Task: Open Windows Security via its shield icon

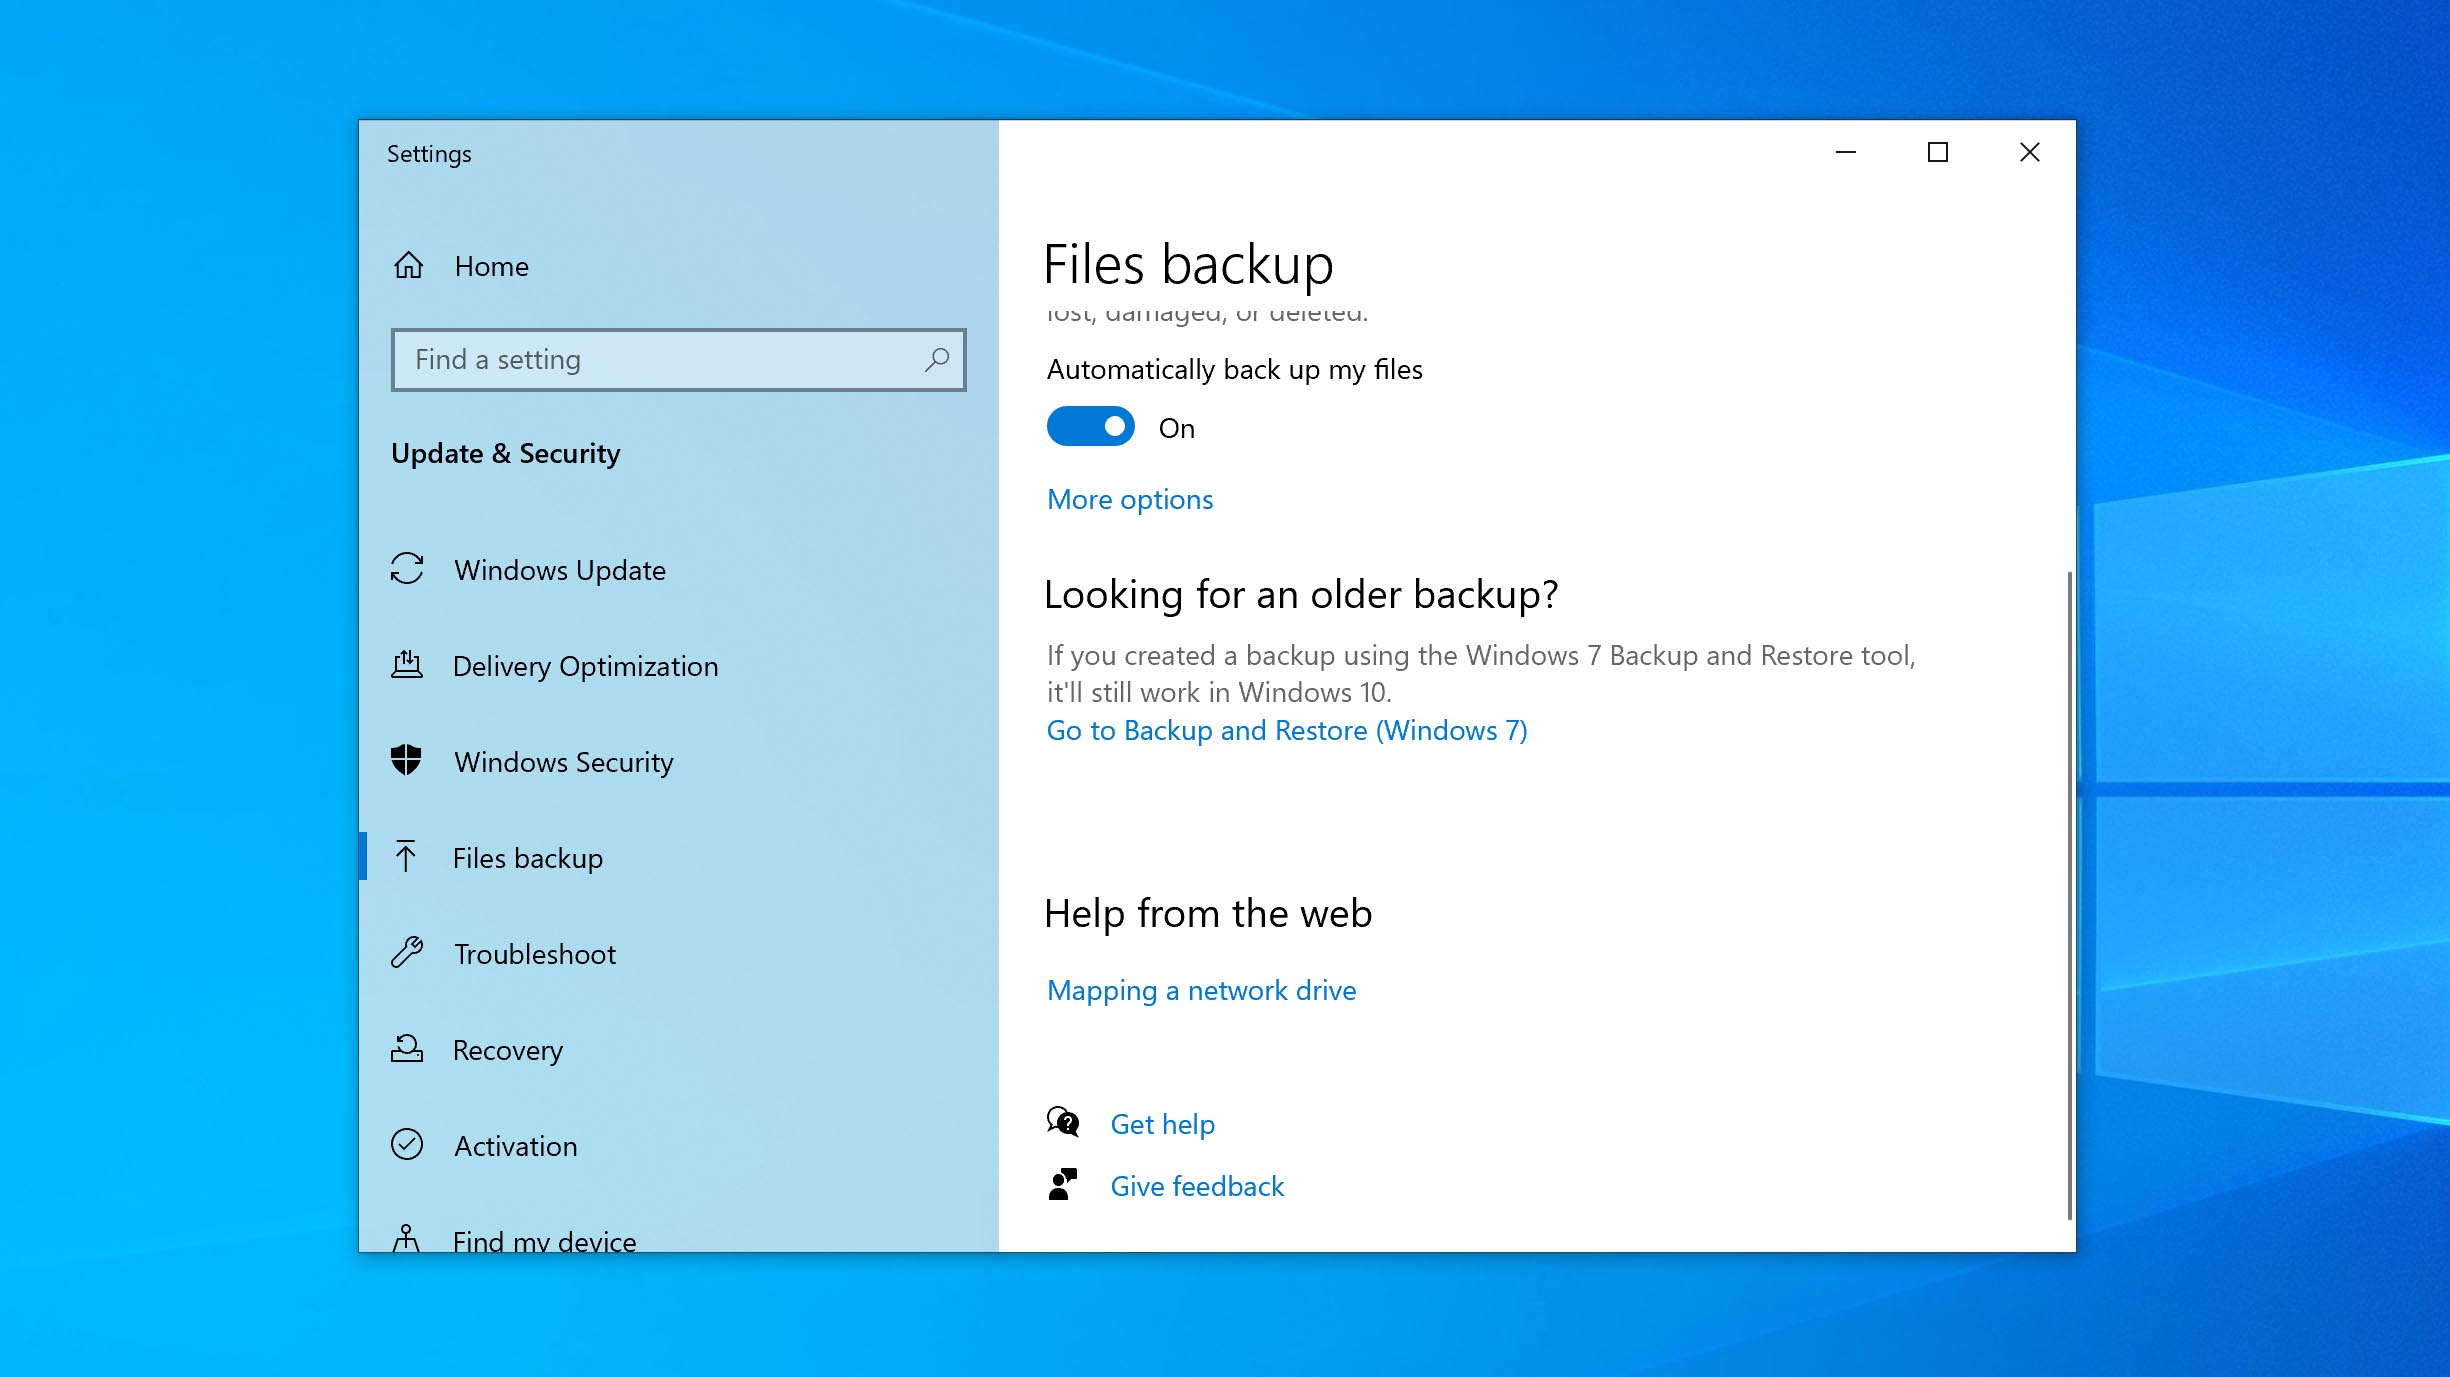Action: (x=409, y=762)
